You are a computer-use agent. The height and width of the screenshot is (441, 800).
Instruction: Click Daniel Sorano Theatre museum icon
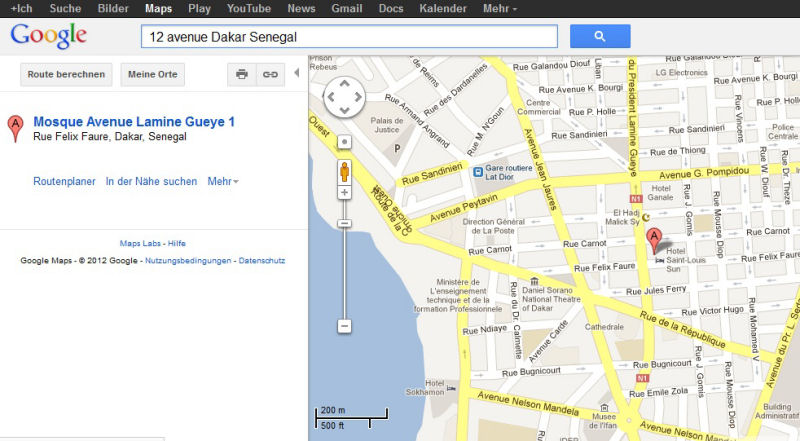coord(534,281)
